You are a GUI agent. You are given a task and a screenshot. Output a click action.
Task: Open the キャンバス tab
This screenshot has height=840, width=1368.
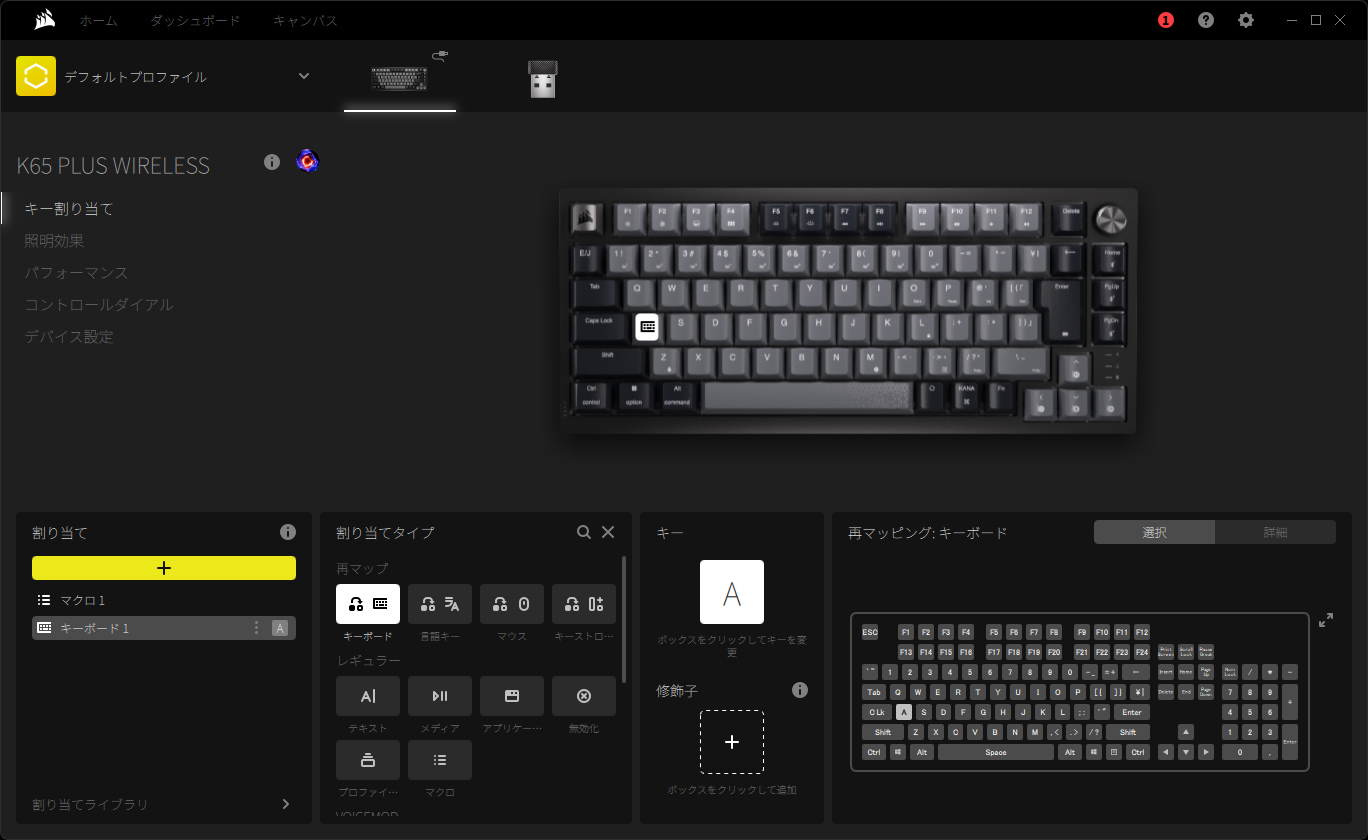click(305, 20)
